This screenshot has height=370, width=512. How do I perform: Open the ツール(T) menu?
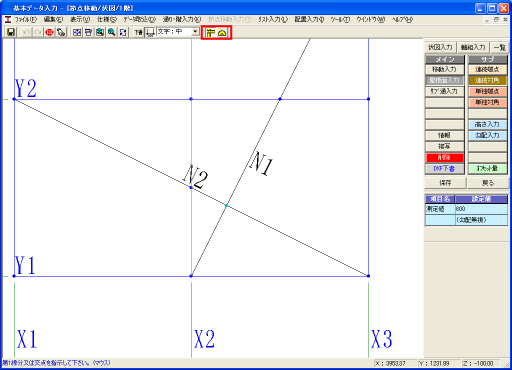[x=340, y=20]
